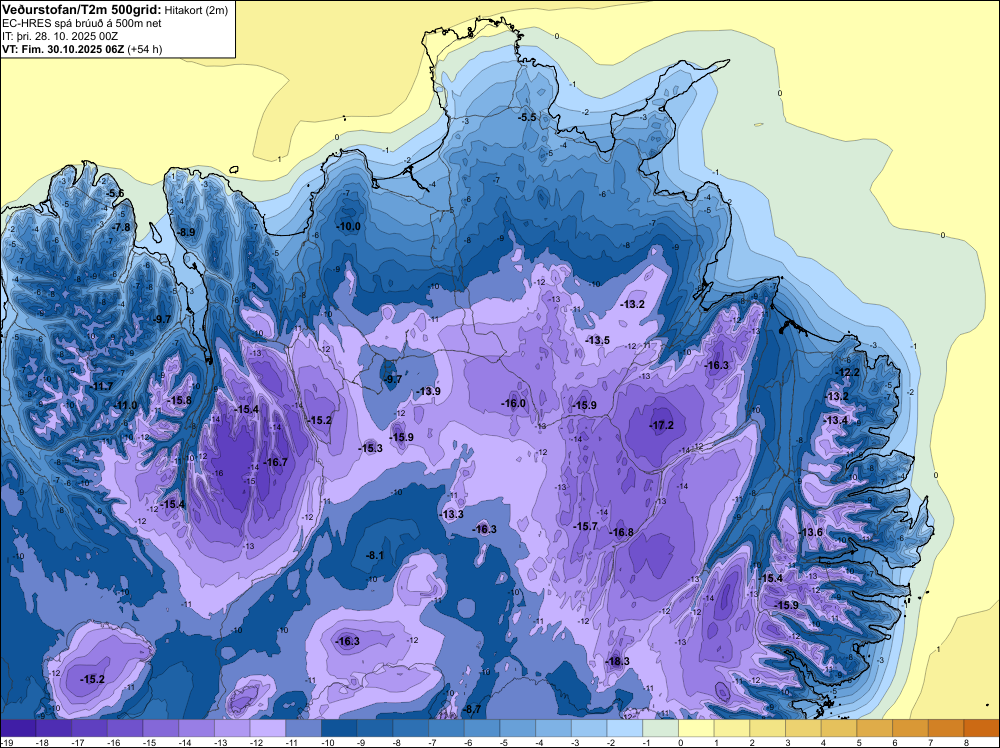Click the legend swatch above the -6 label
This screenshot has width=1000, height=748.
[x=482, y=728]
